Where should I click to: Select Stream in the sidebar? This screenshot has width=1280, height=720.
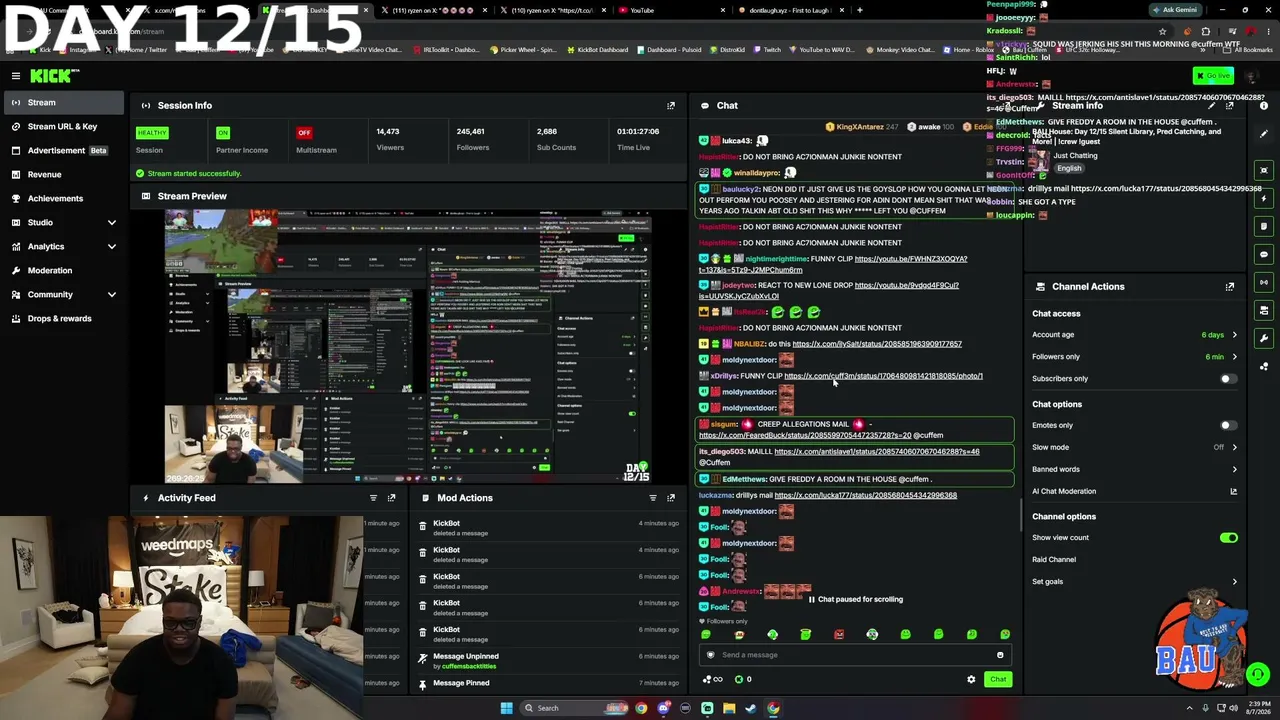click(63, 102)
